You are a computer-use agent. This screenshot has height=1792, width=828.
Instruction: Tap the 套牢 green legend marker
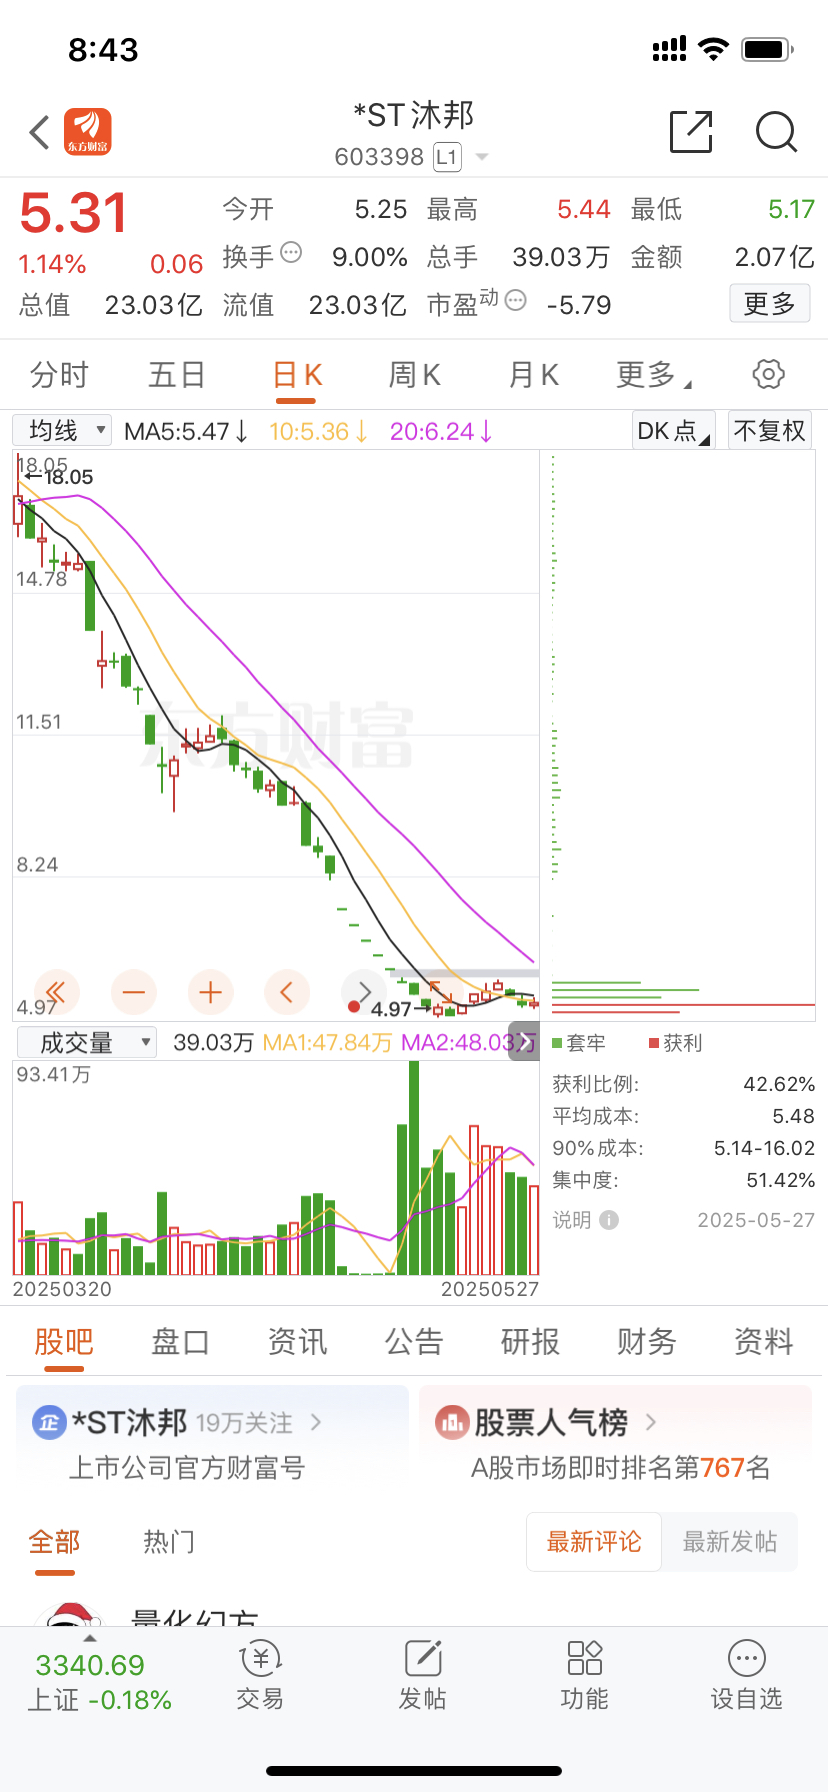pyautogui.click(x=557, y=1043)
